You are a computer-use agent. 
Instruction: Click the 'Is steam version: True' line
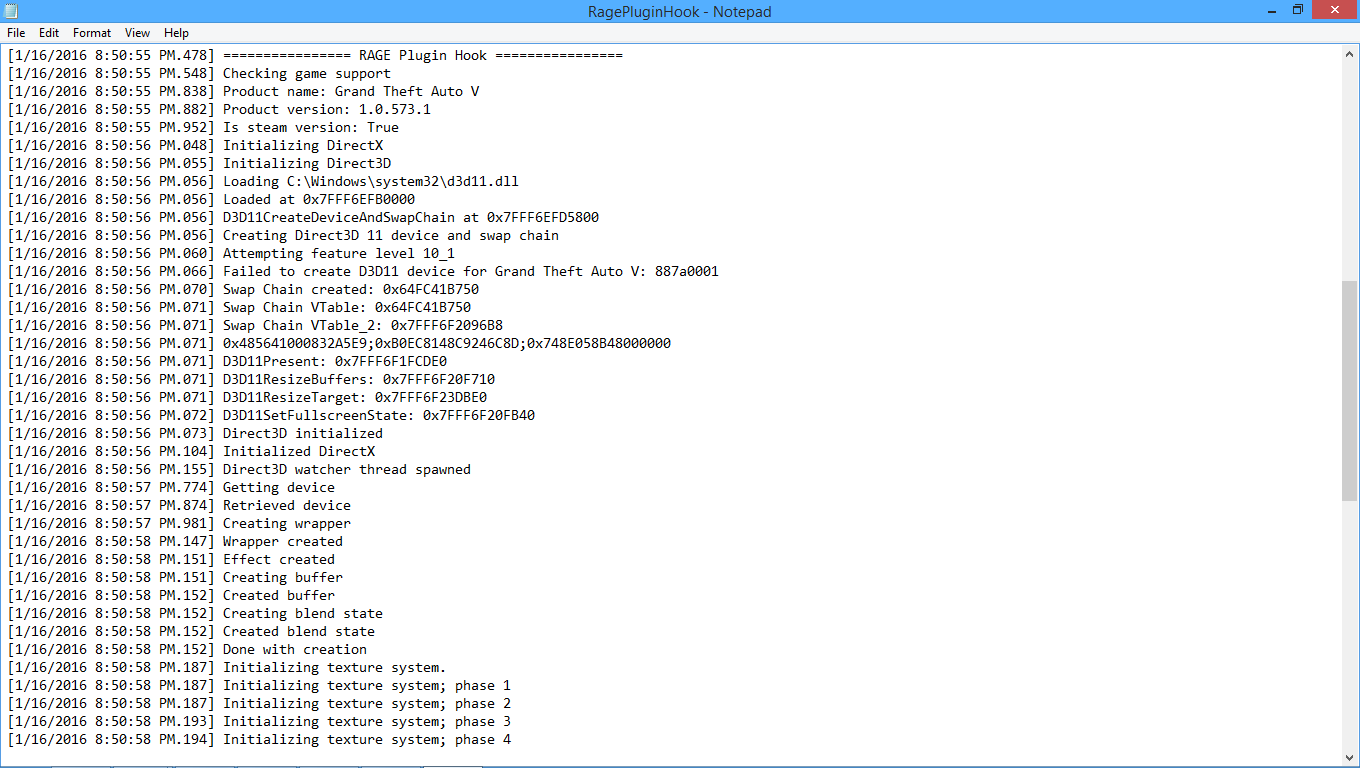[x=203, y=127]
